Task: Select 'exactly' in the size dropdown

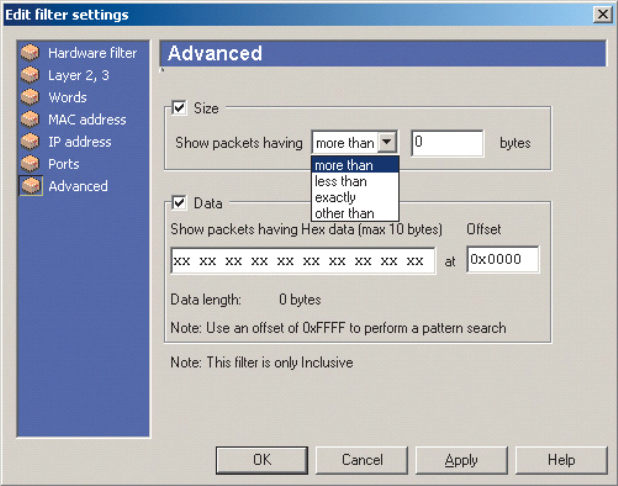Action: [x=335, y=197]
